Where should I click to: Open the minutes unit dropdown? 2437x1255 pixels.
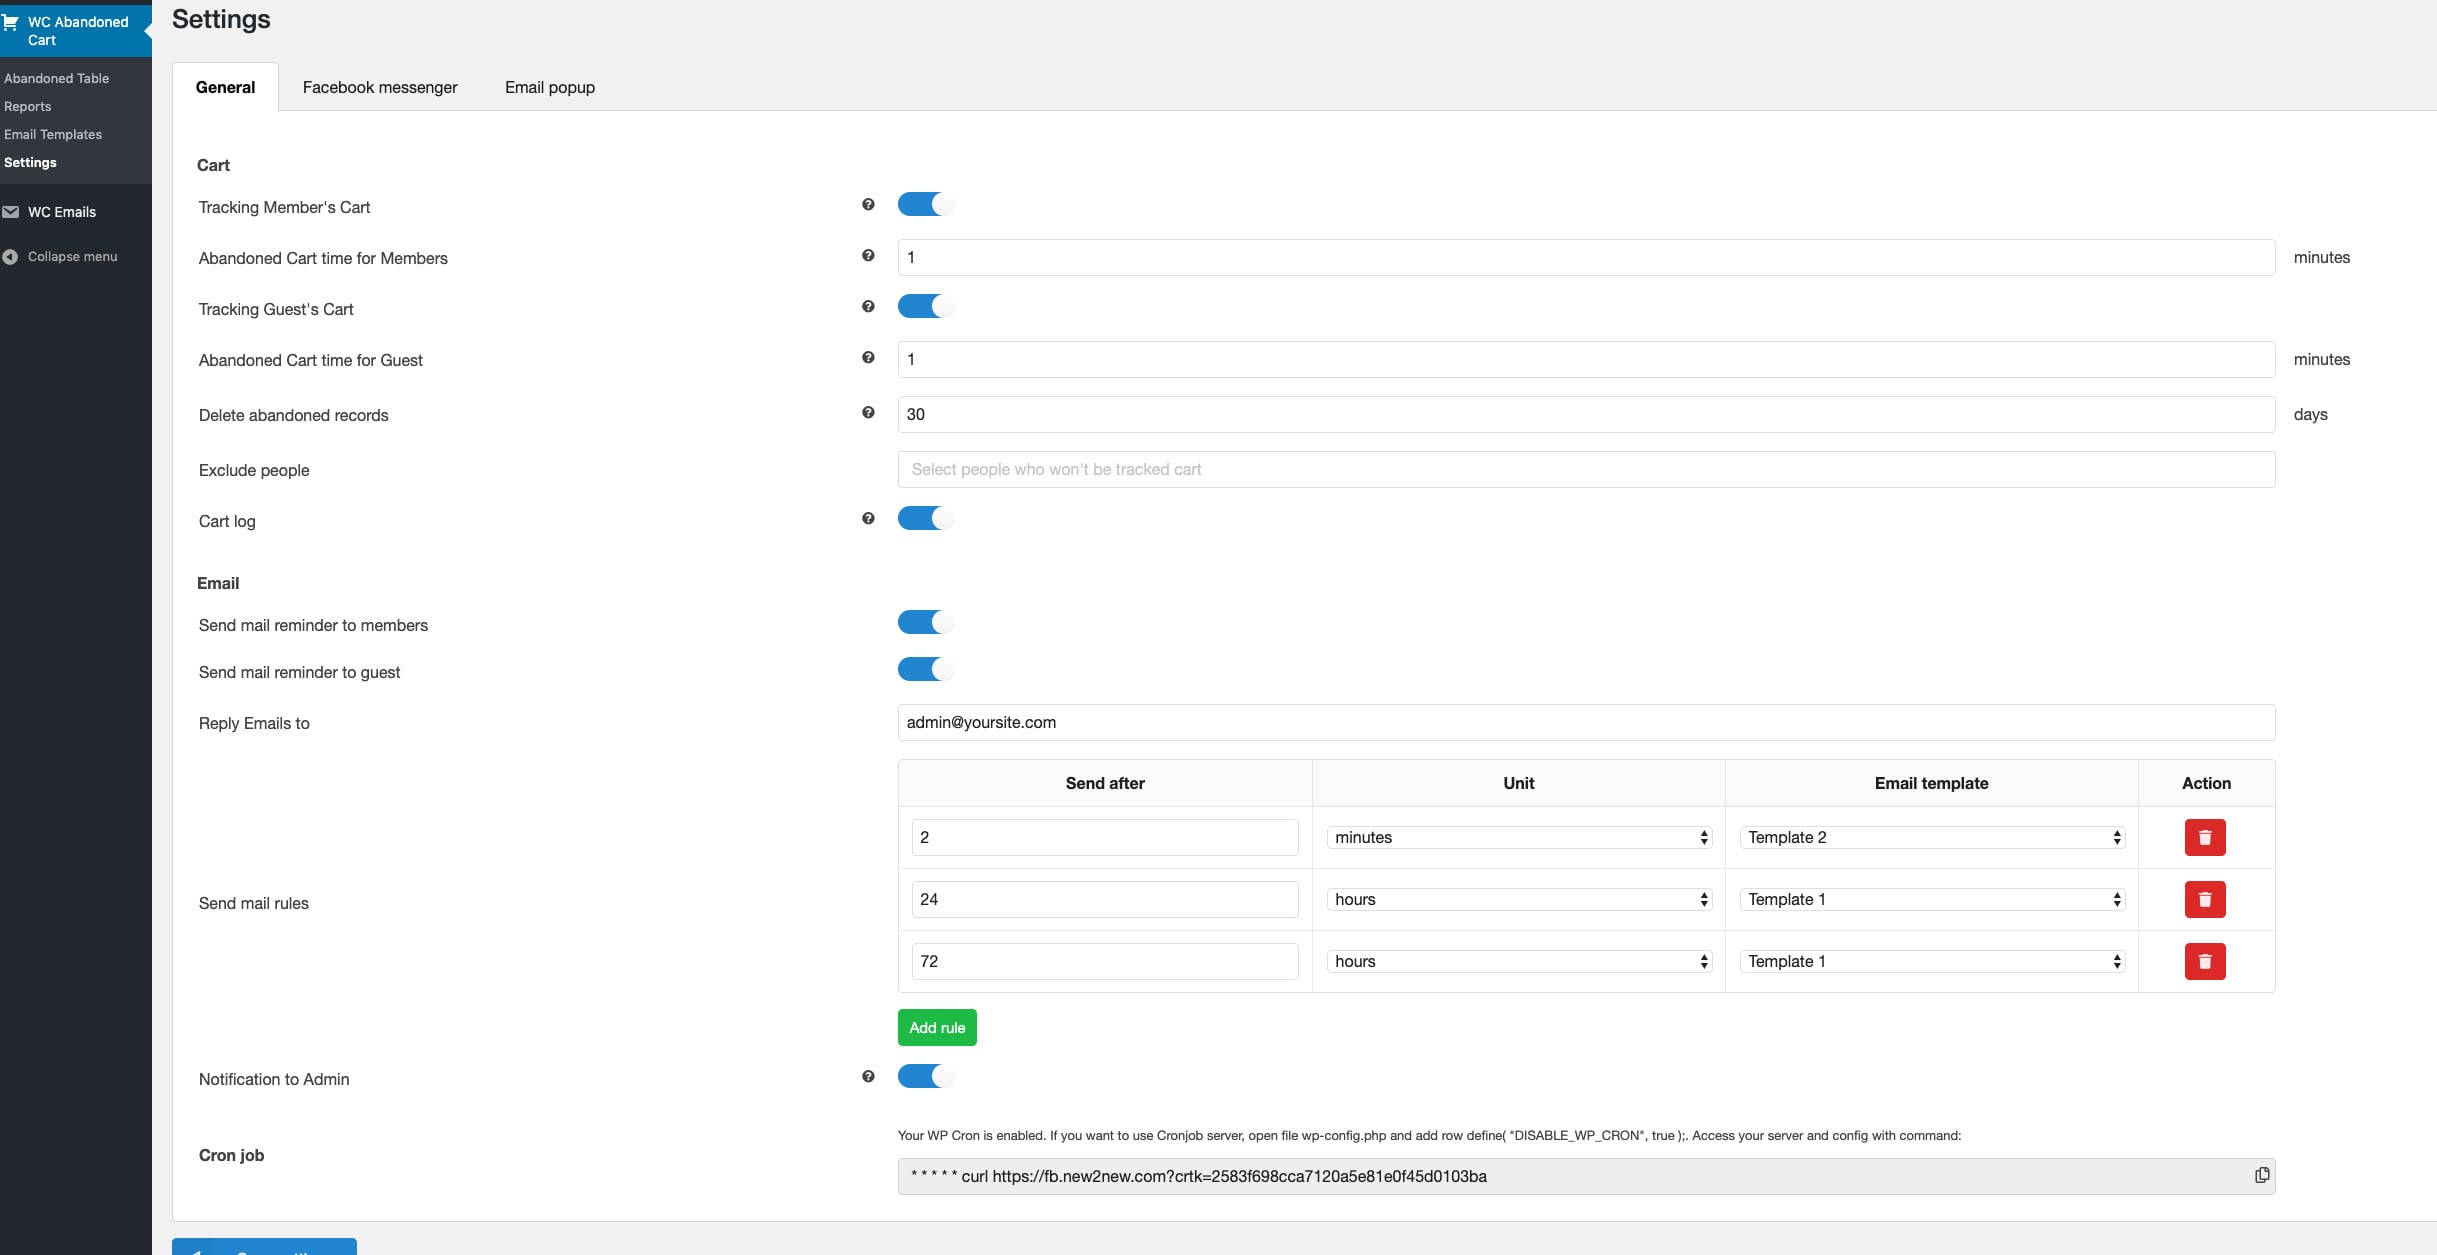coord(1518,838)
